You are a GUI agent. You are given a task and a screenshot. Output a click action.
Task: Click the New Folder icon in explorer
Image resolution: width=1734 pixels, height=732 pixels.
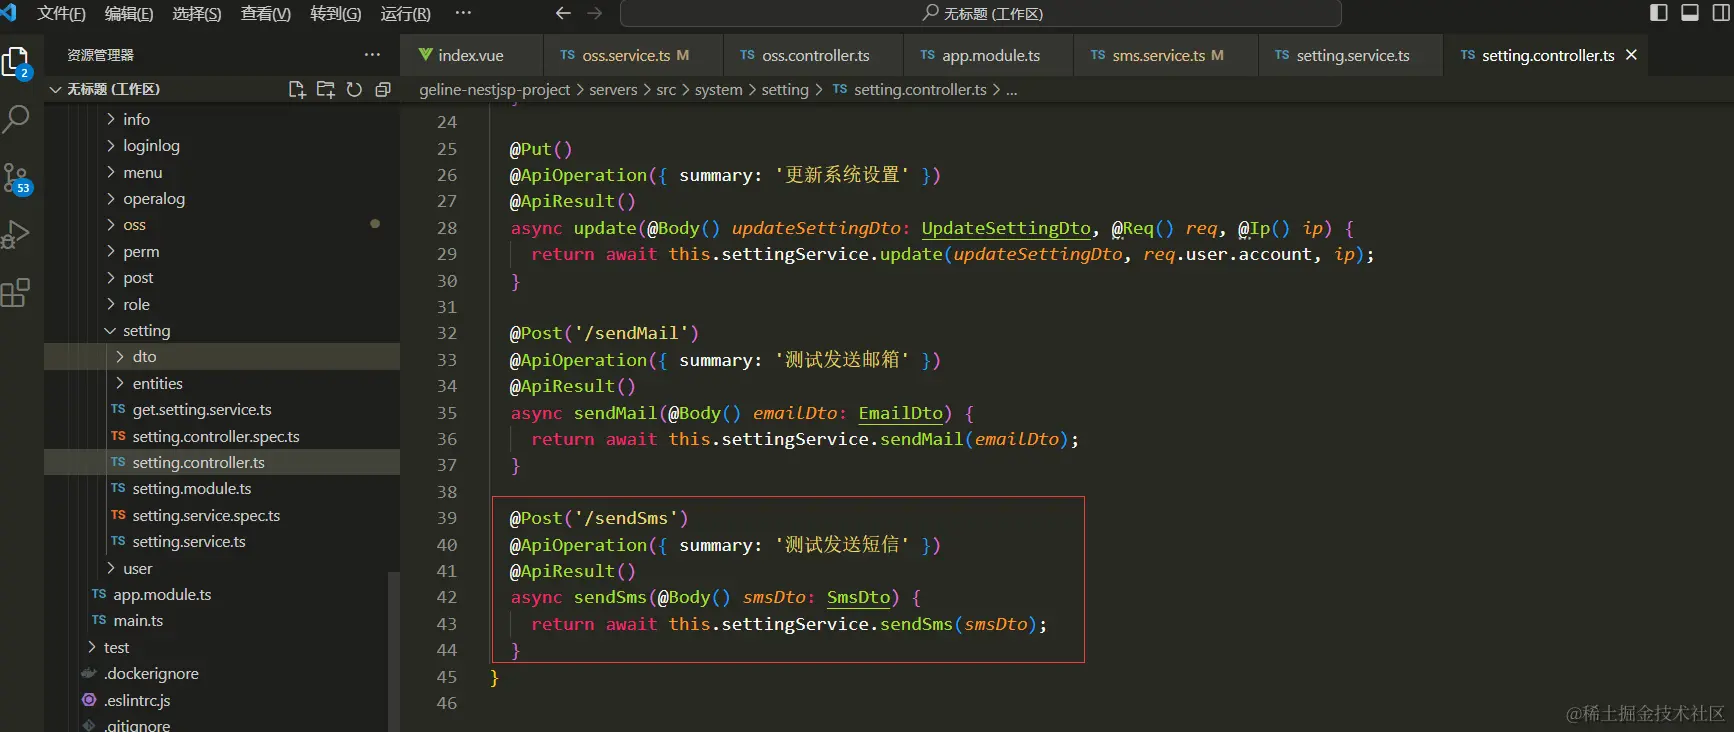[325, 89]
